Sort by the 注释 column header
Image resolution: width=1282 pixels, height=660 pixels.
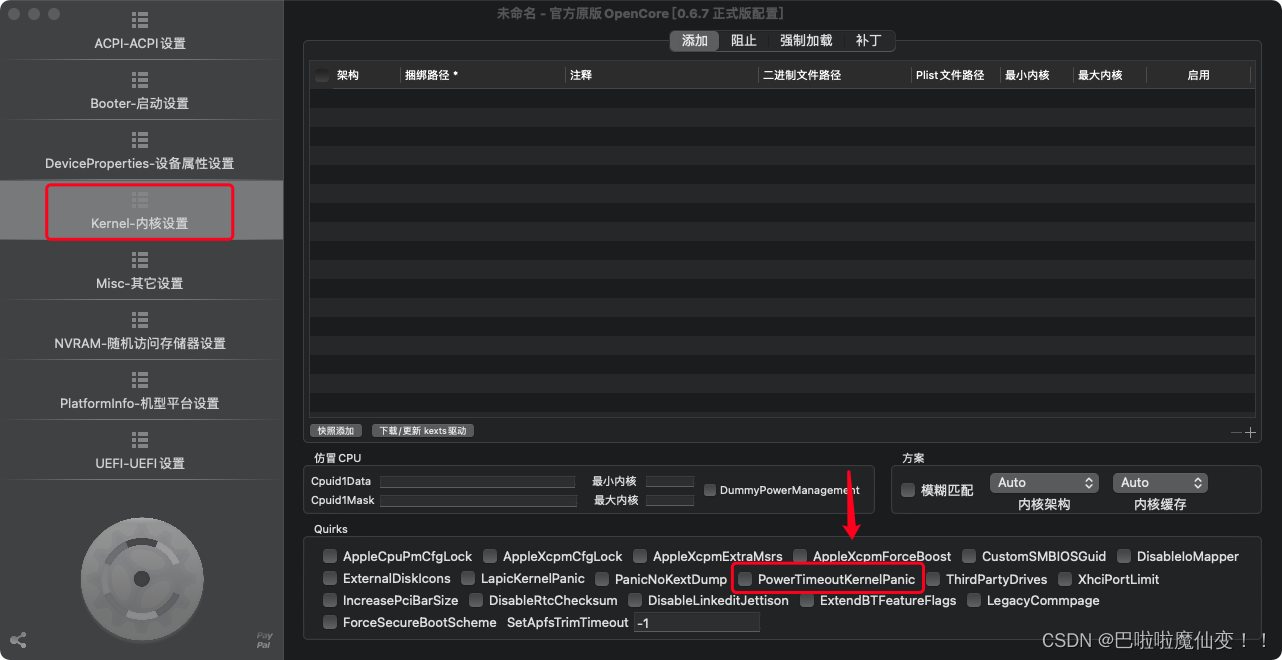[662, 75]
